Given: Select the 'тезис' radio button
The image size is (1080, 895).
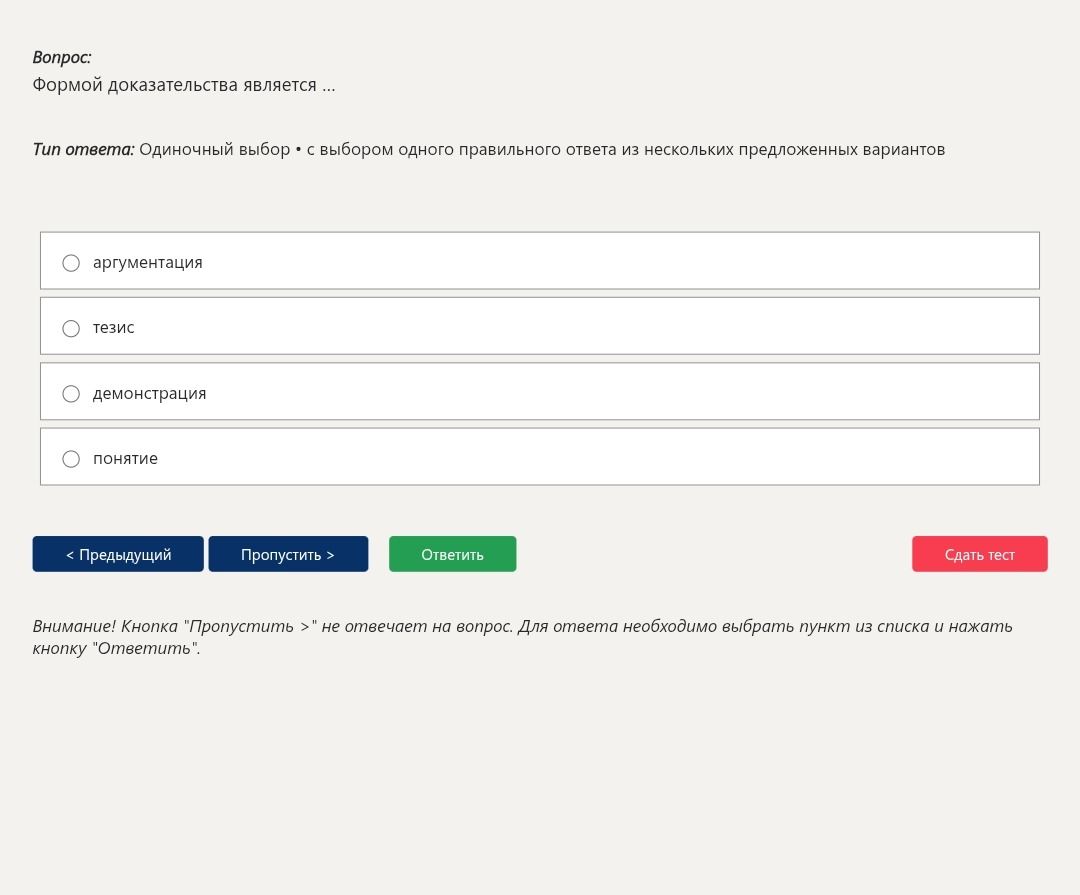Looking at the screenshot, I should [71, 328].
